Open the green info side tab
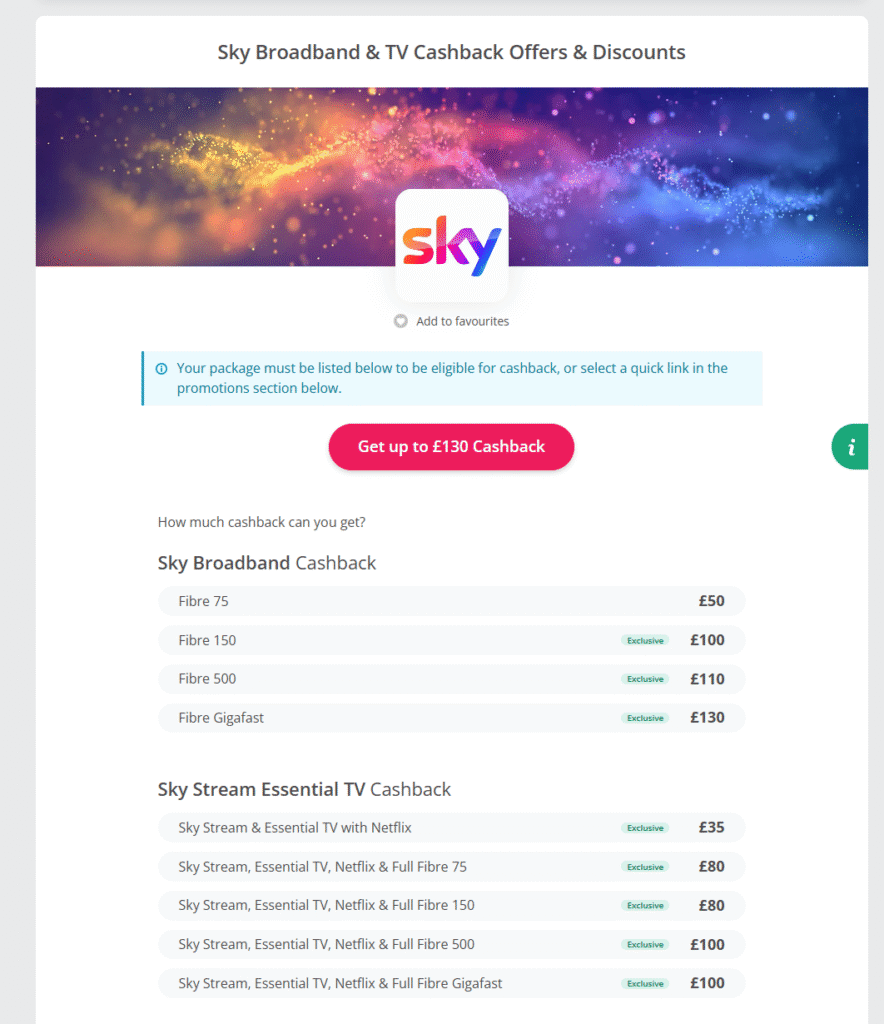884x1024 pixels. click(849, 447)
